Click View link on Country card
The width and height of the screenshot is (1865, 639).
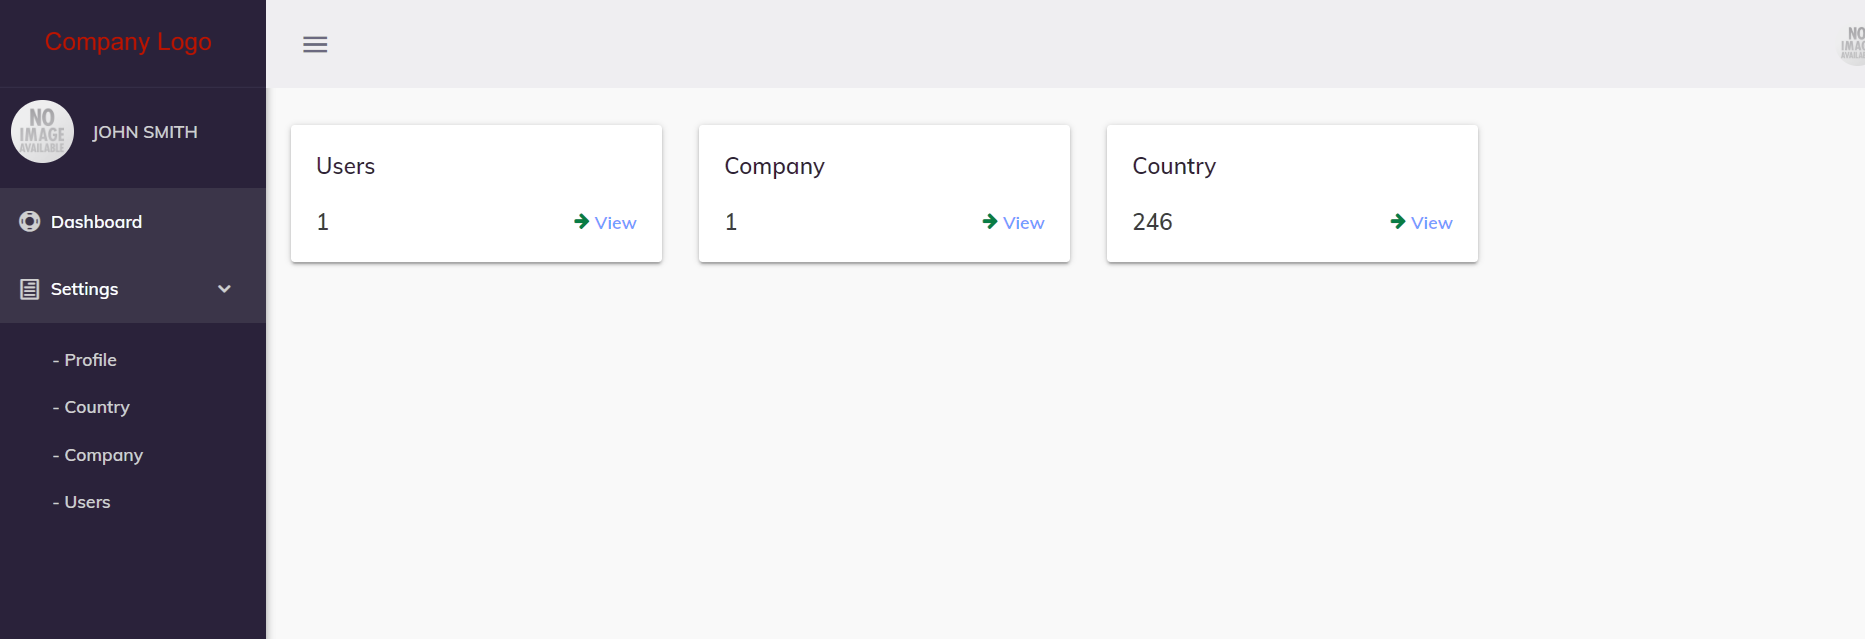[1432, 223]
